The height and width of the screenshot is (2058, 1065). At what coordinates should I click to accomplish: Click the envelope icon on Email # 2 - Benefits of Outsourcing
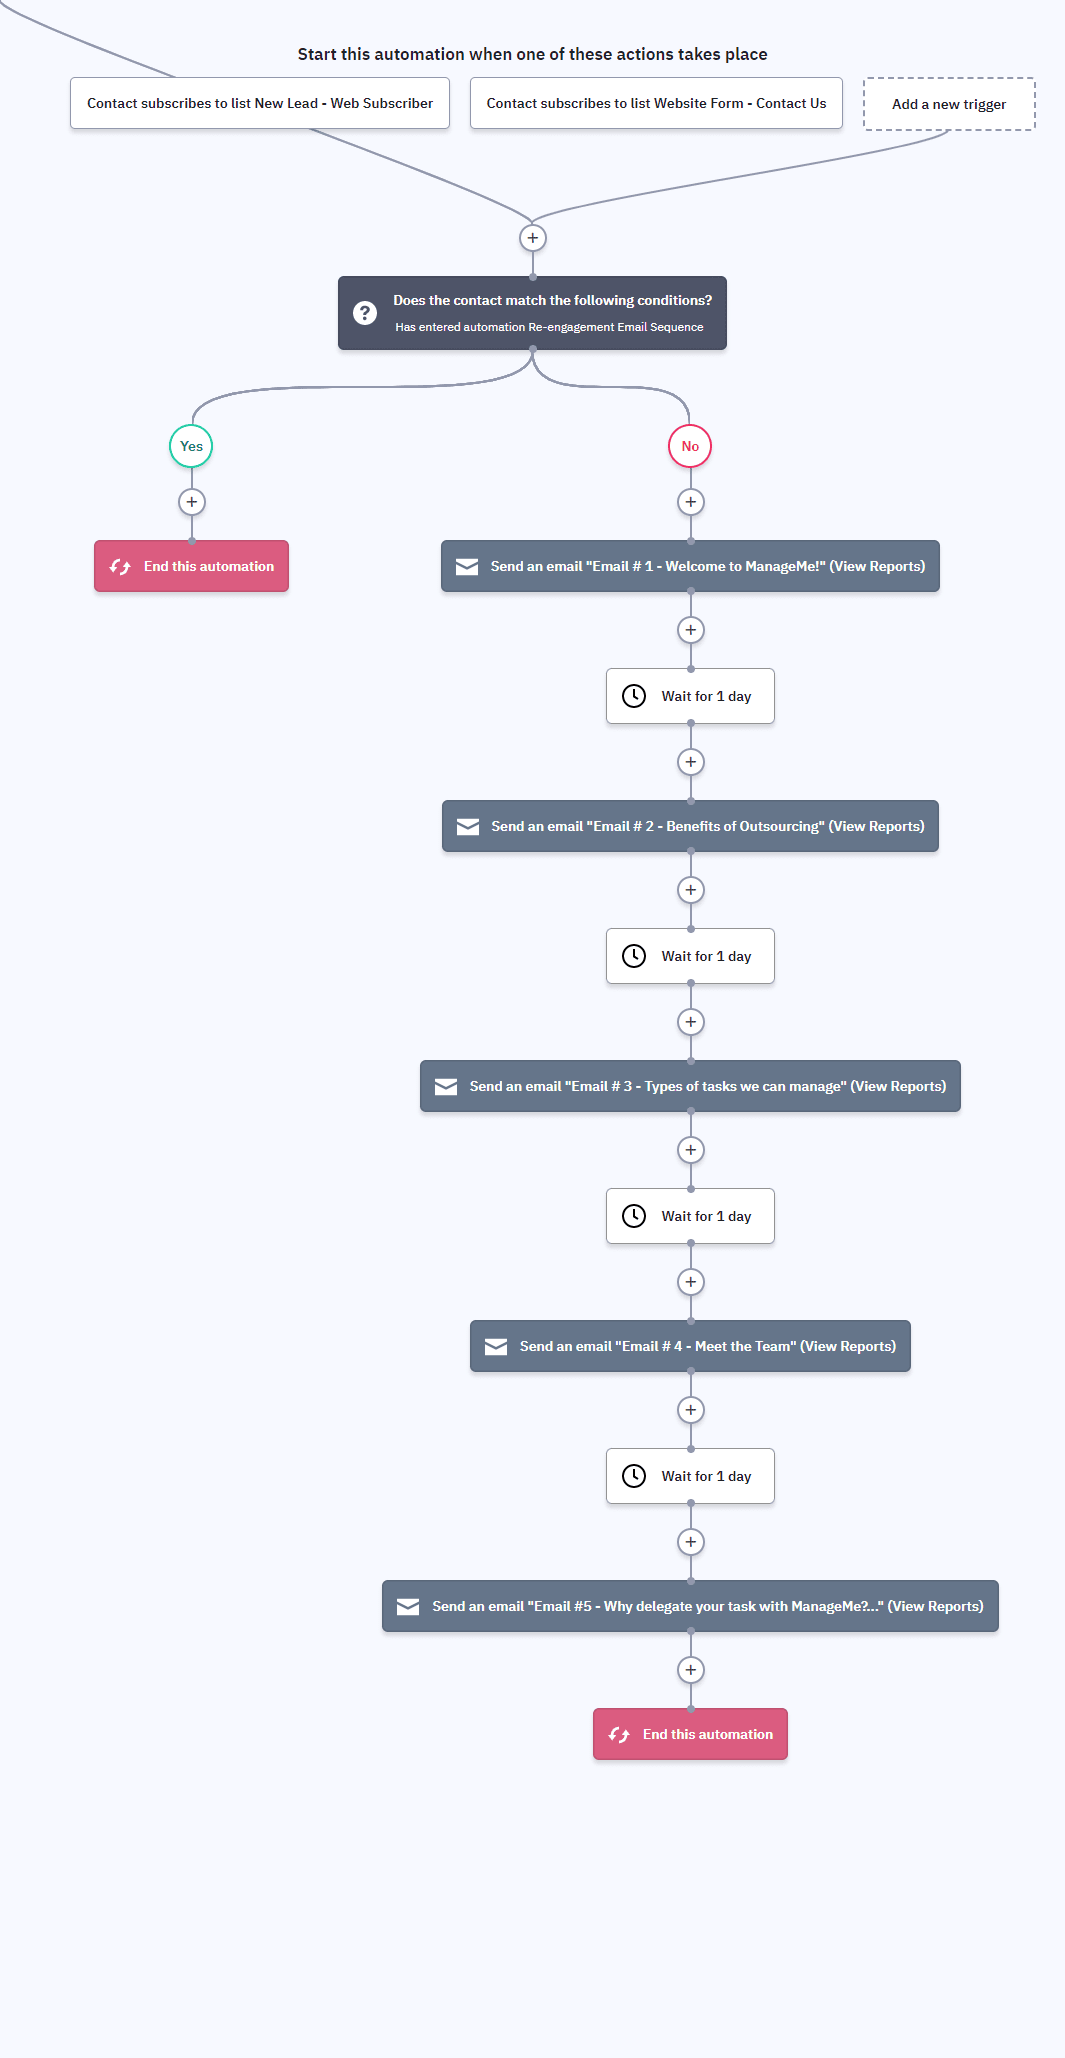coord(468,827)
